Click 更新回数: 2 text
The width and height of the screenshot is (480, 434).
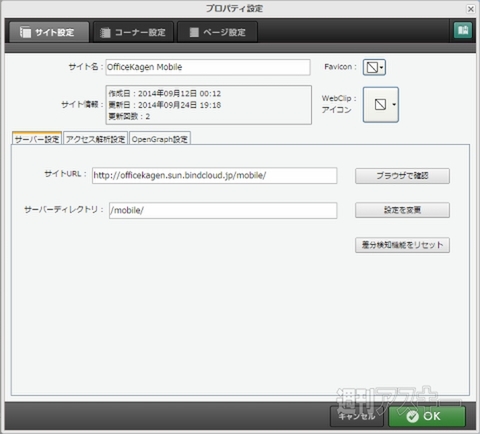129,116
